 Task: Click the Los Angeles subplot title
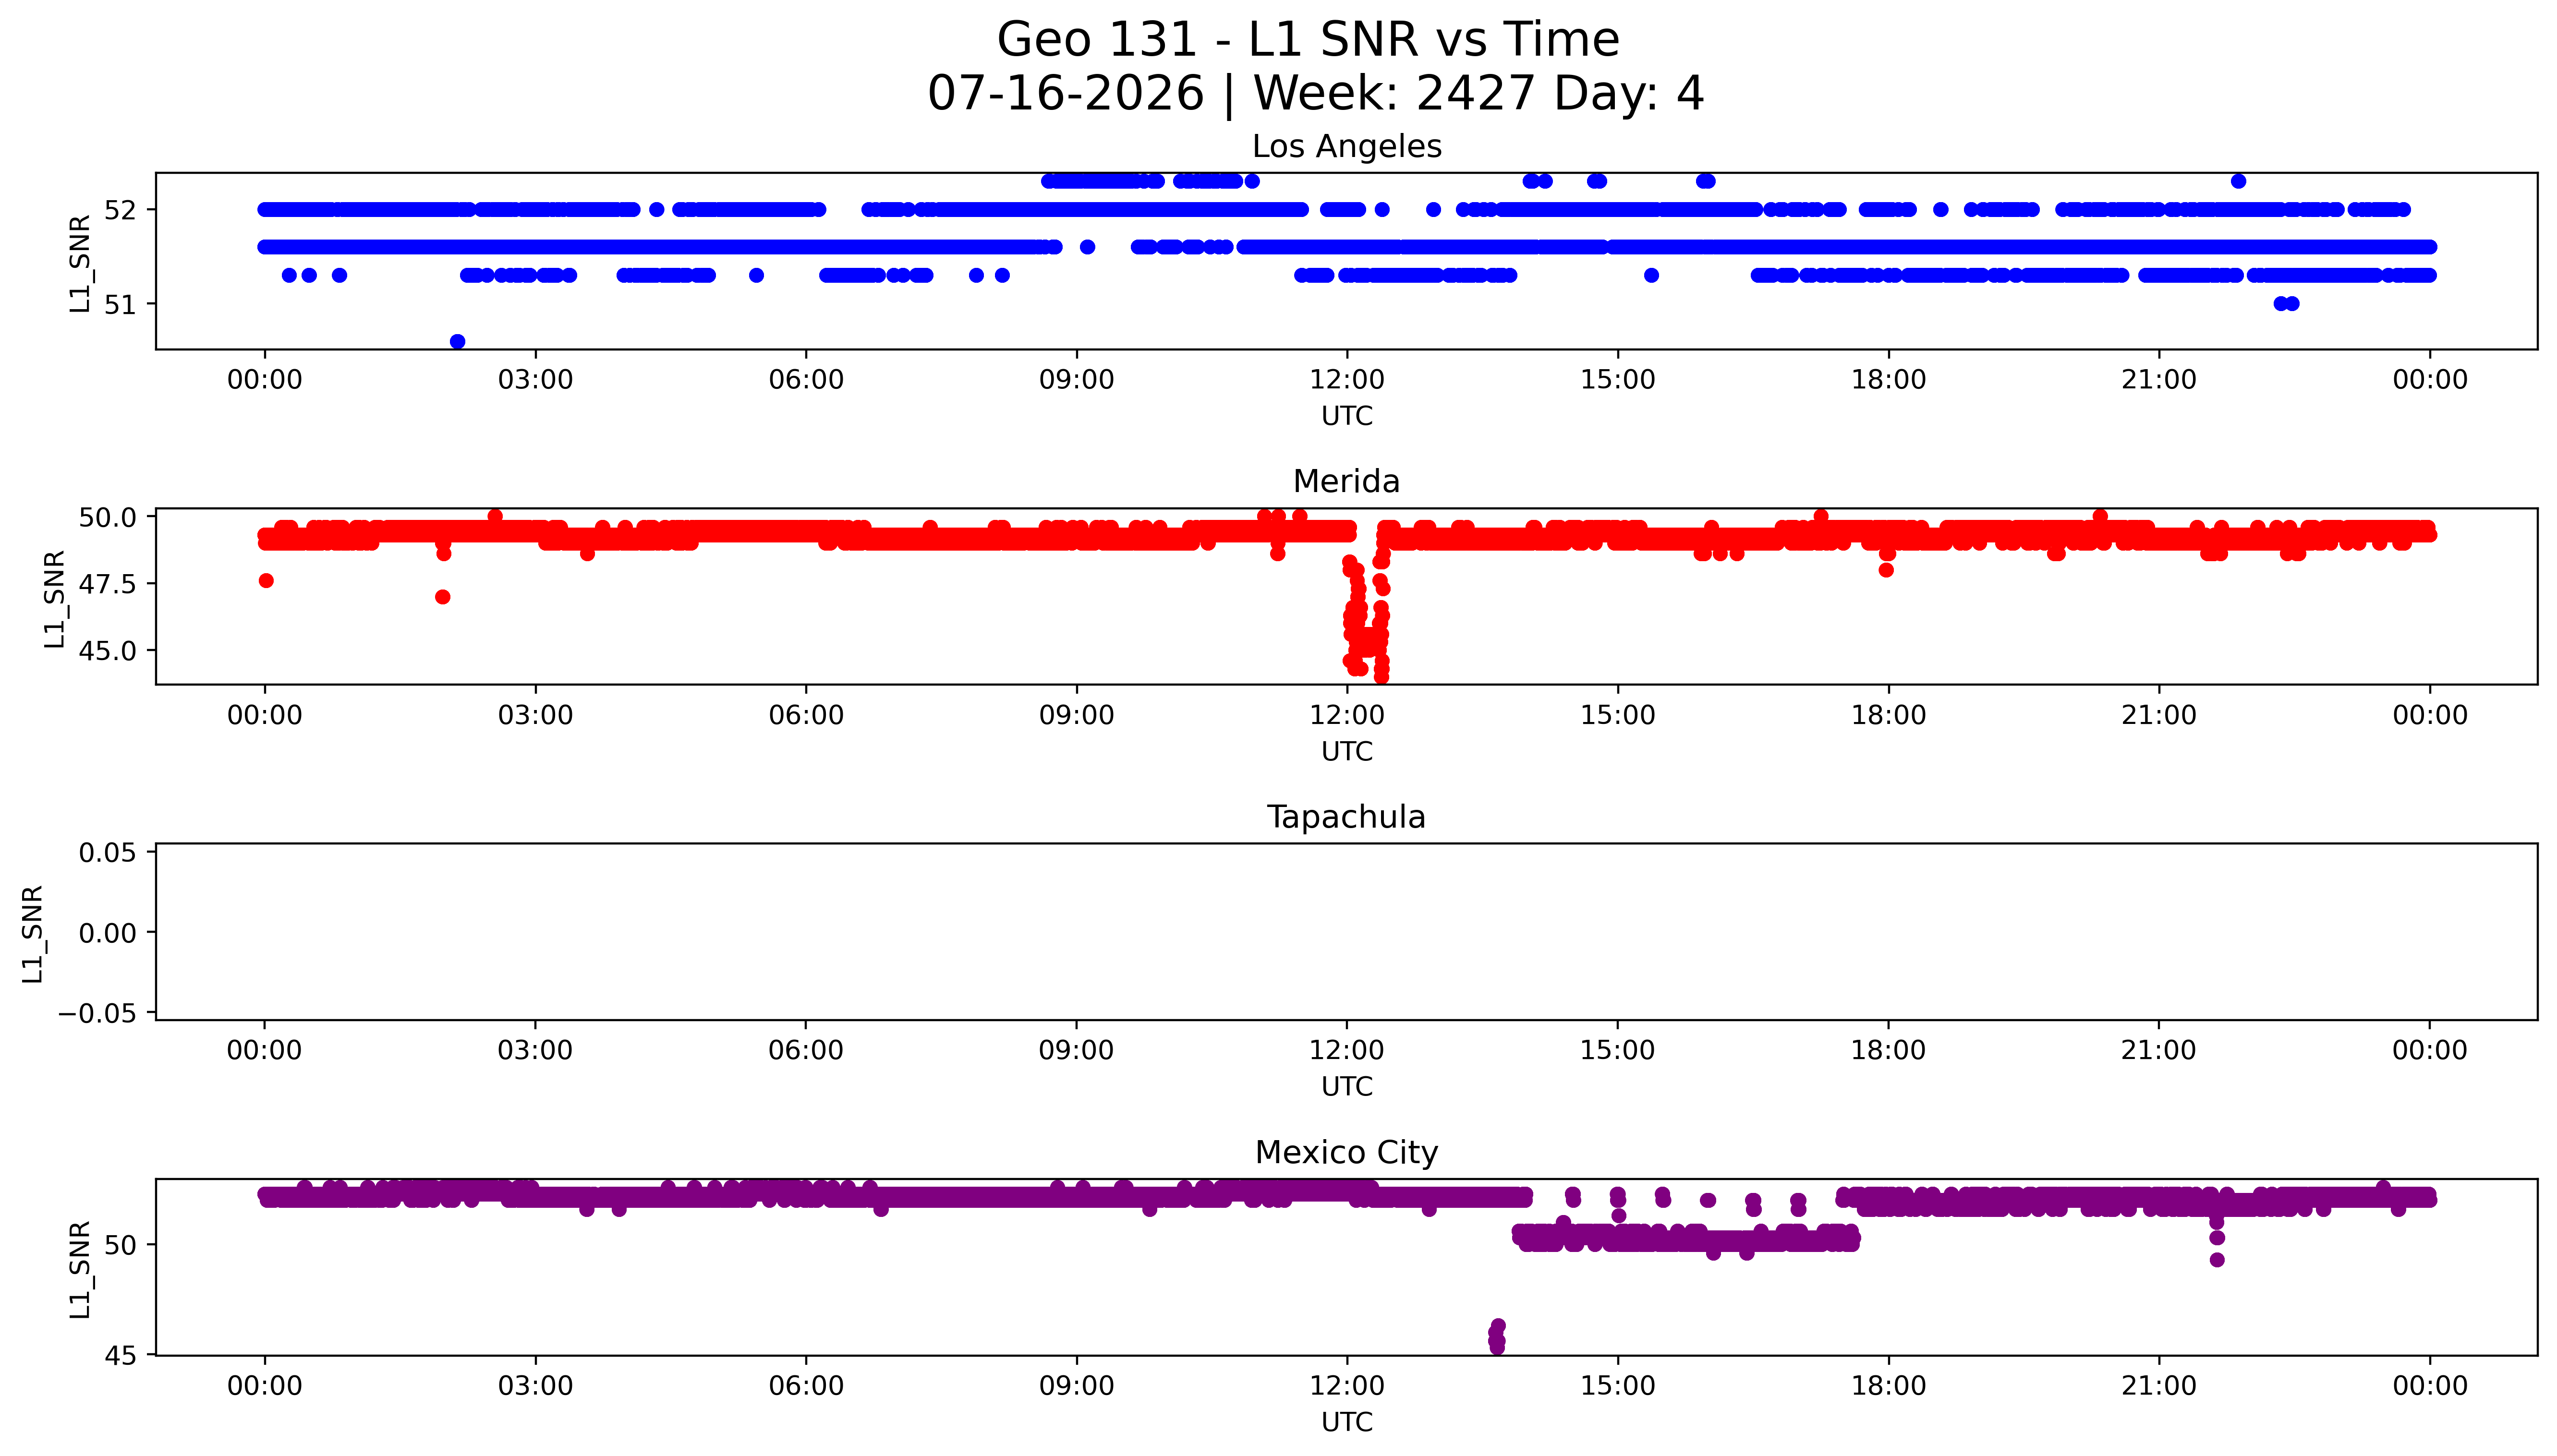click(x=1346, y=146)
